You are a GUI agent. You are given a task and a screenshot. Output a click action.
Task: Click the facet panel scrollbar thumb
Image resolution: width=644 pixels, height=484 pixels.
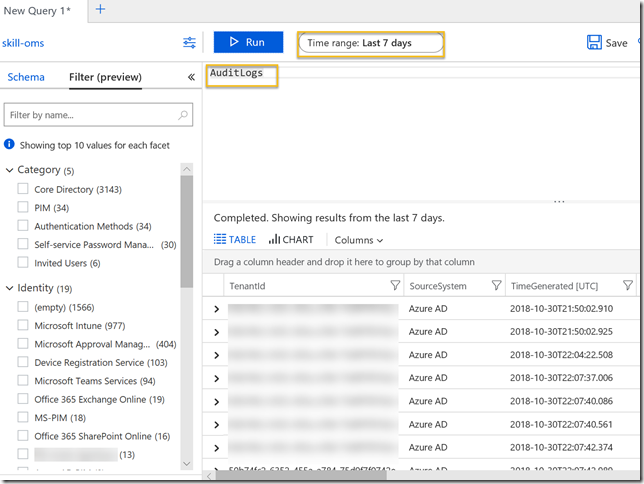[x=187, y=232]
